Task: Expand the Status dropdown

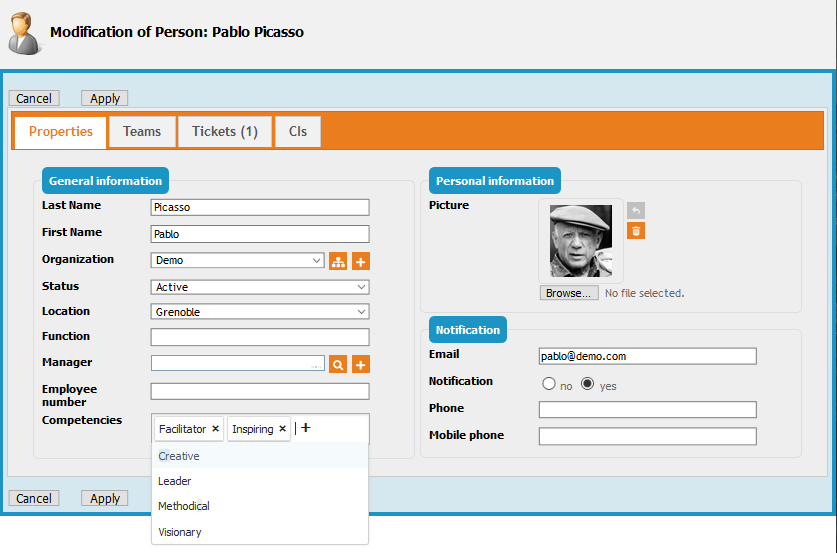Action: tap(260, 287)
